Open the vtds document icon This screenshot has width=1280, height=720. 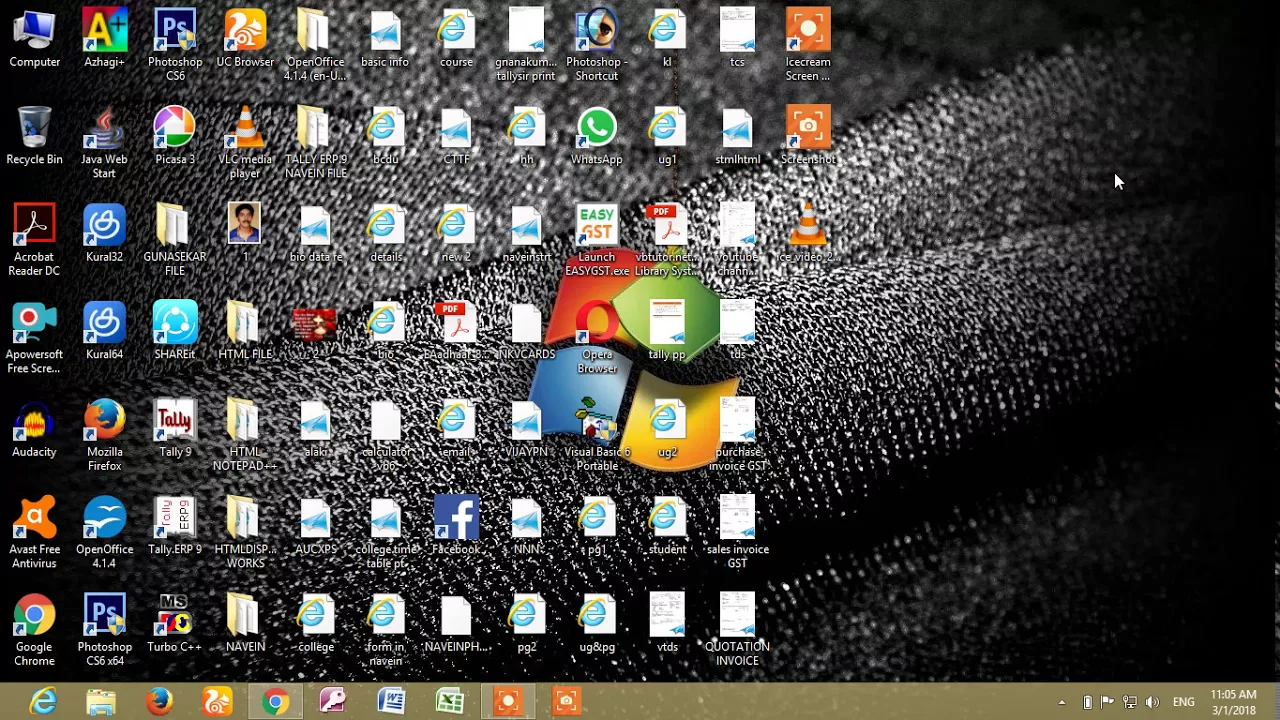pos(667,624)
